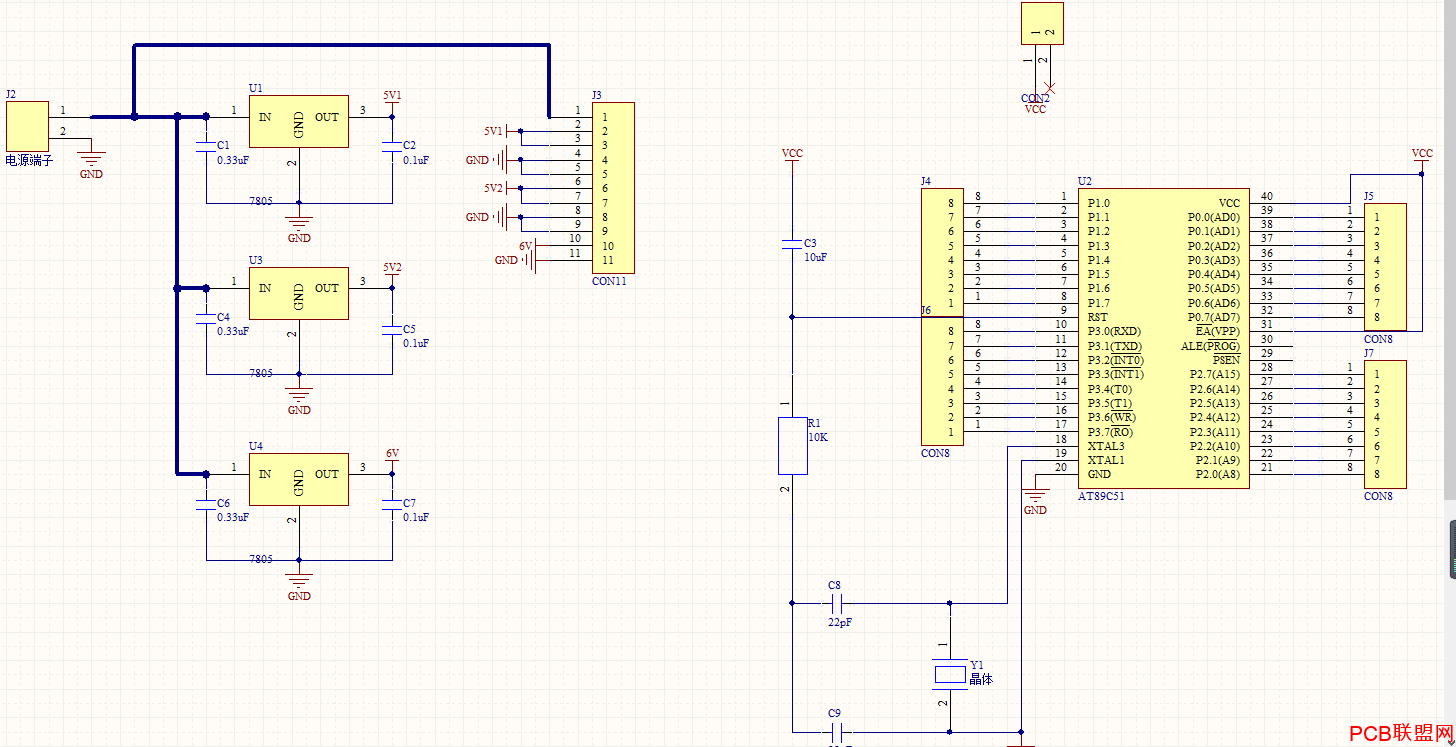1456x747 pixels.
Task: Click the '10uF' value of C3
Action: [816, 257]
